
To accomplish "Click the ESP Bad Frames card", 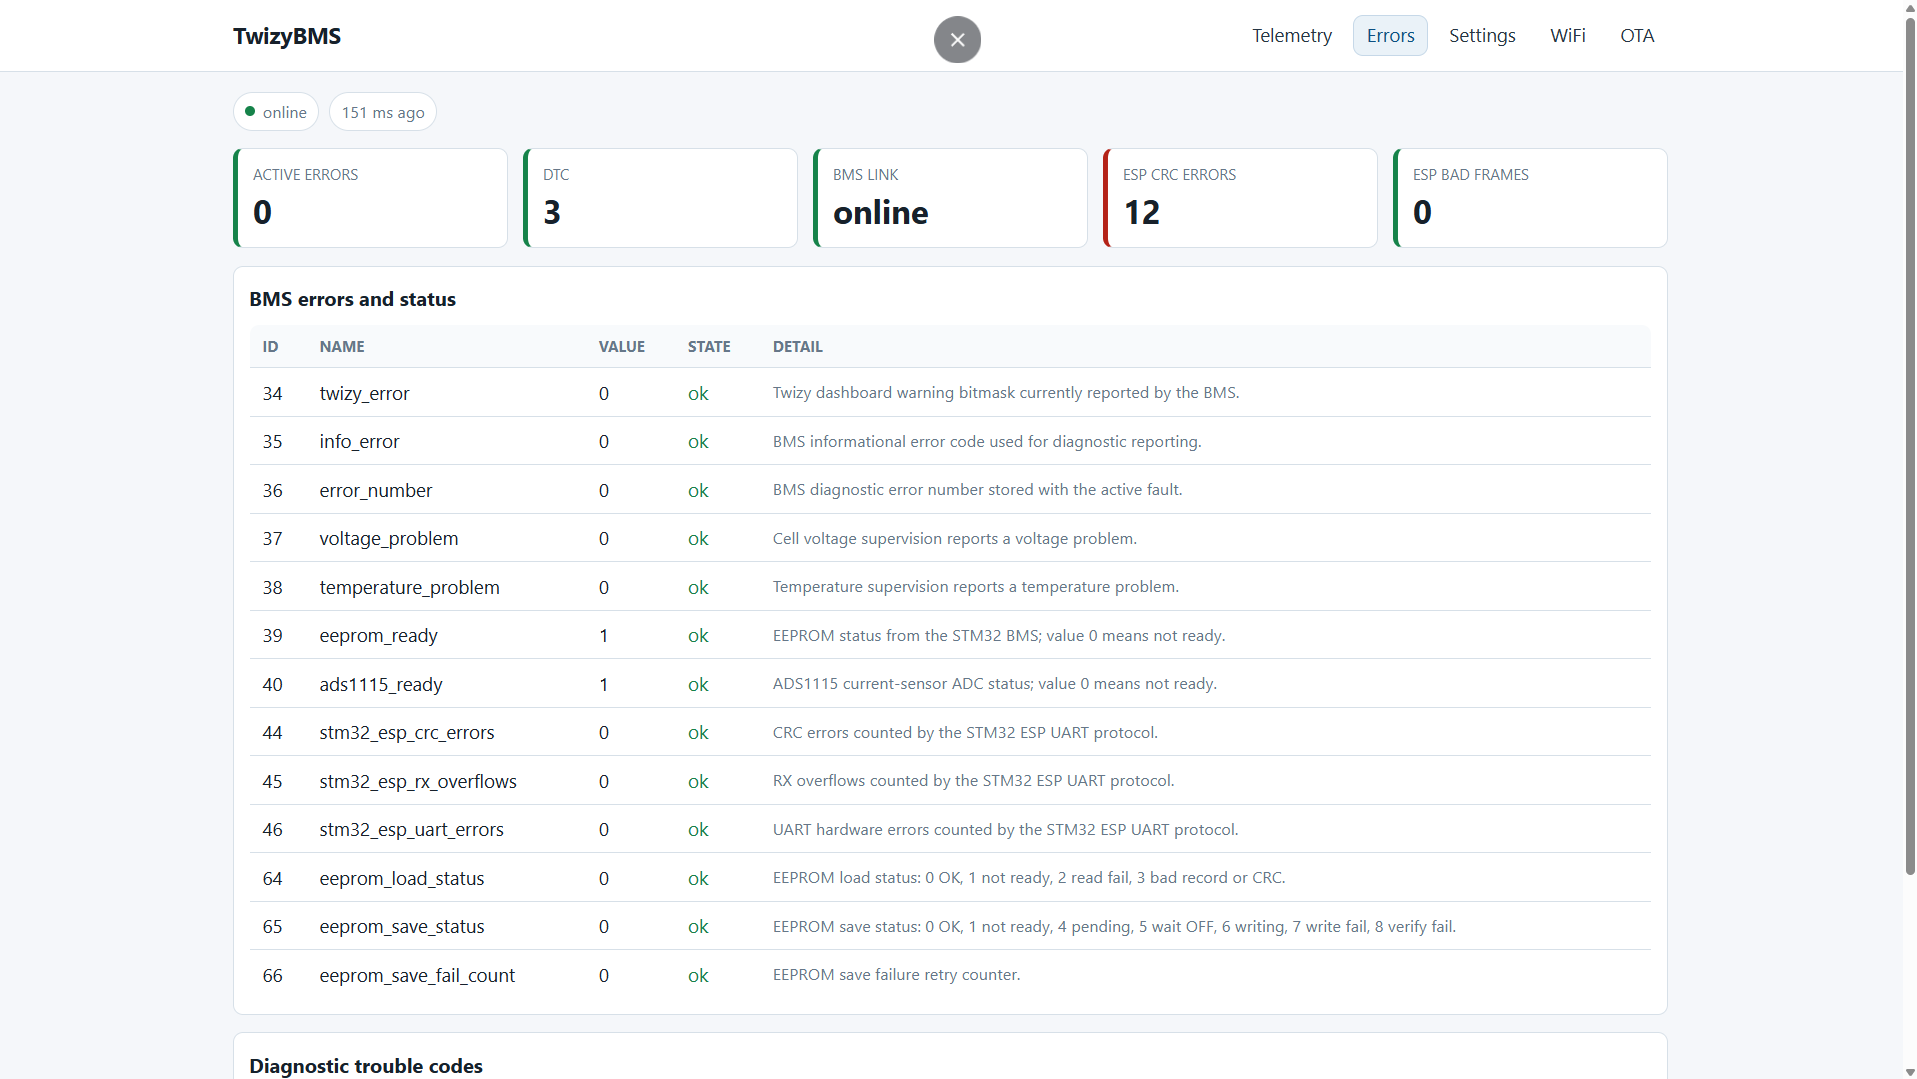I will pyautogui.click(x=1530, y=198).
